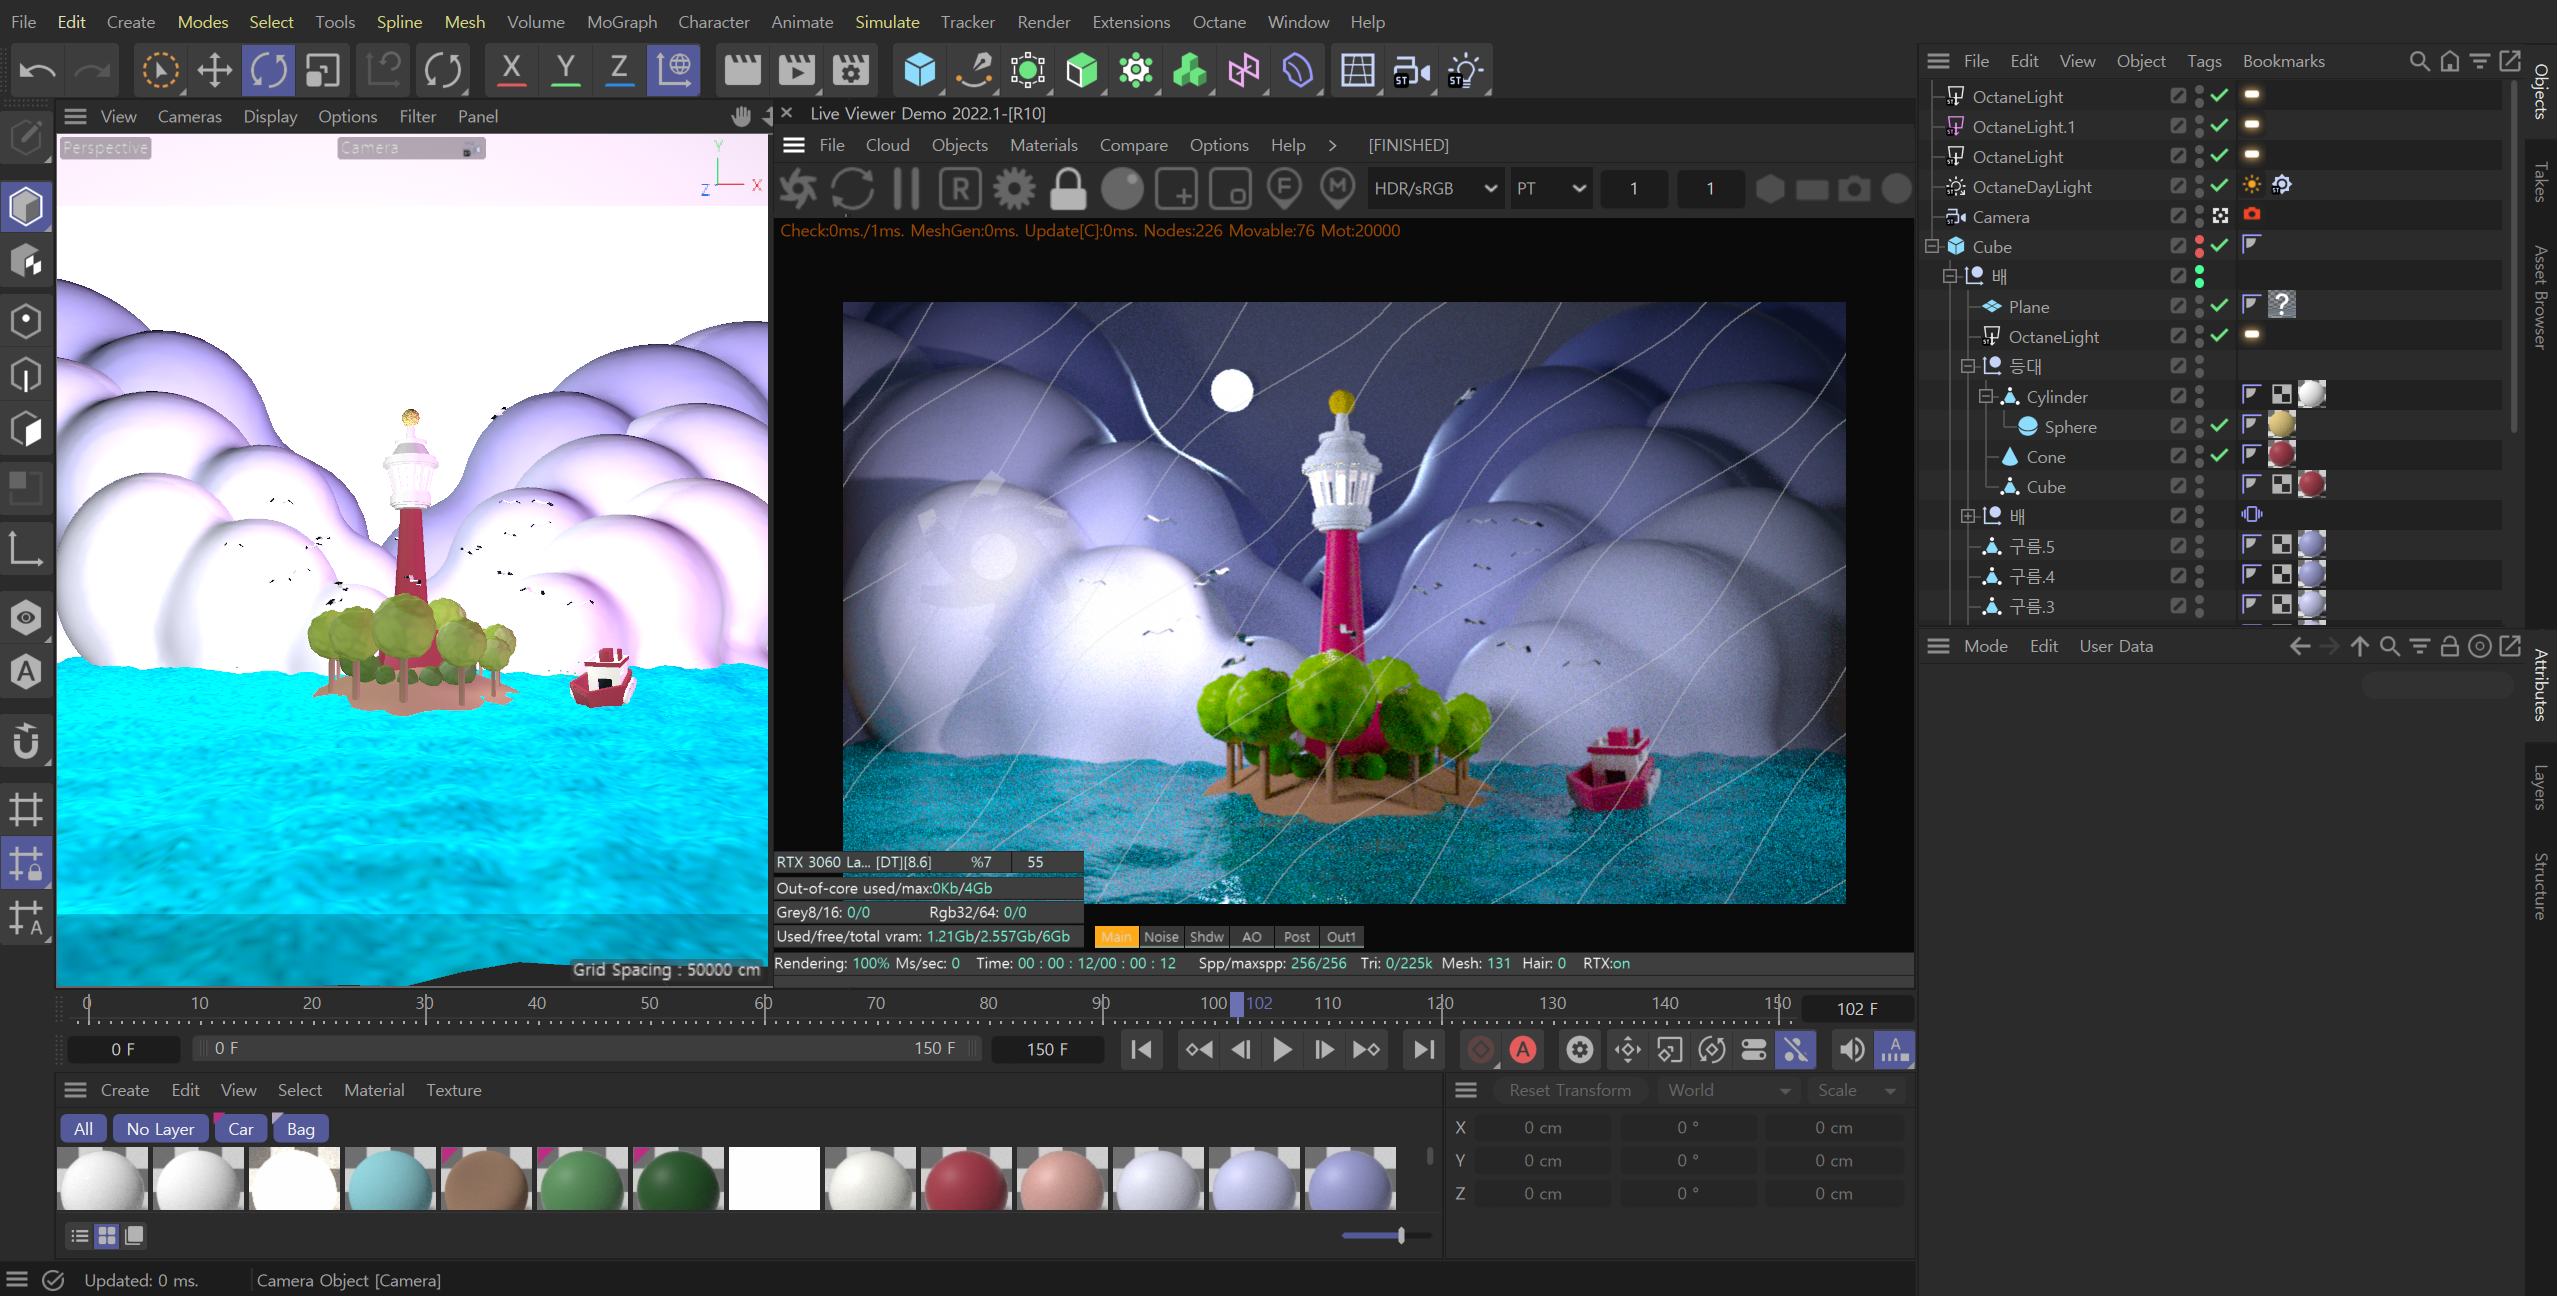Collapse the first 배 null under Cube
Screen dimensions: 2557x1296
tap(1950, 276)
